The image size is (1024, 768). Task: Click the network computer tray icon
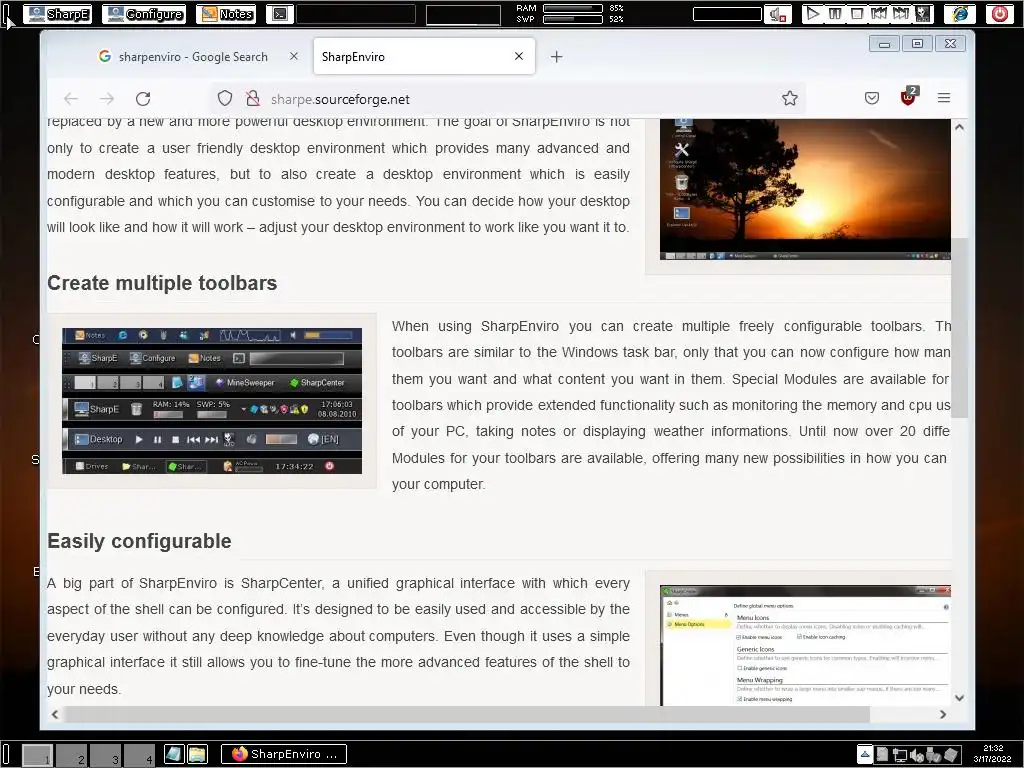pos(899,755)
